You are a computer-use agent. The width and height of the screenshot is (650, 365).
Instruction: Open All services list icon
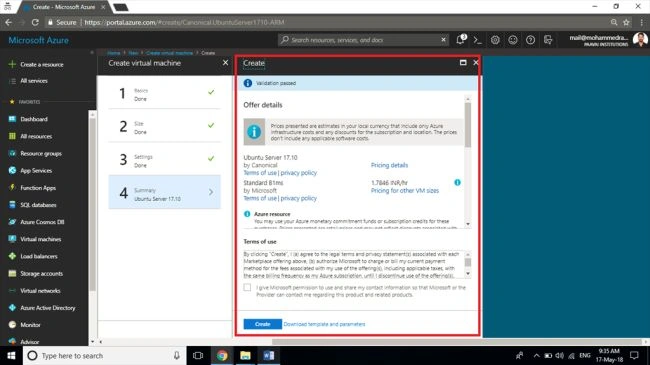point(12,81)
